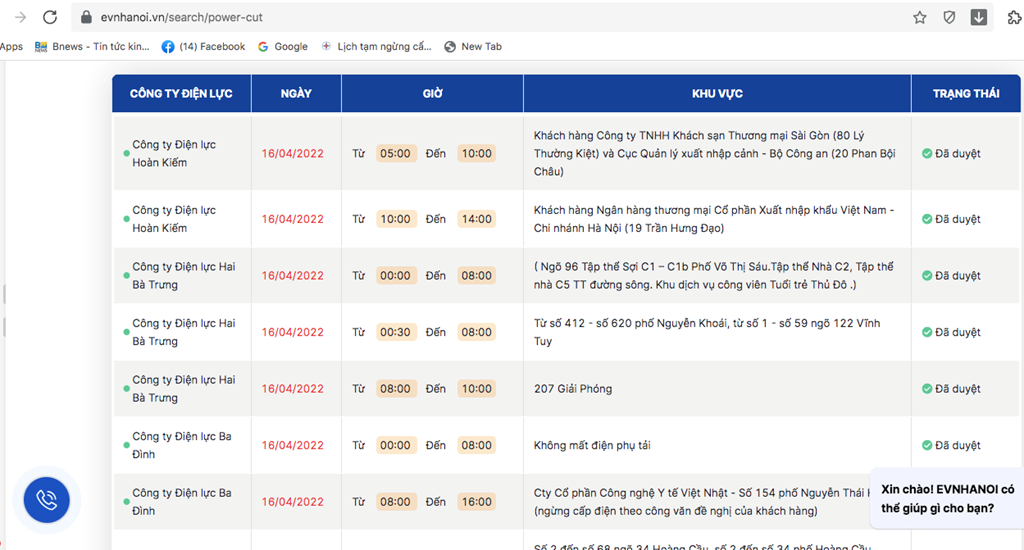The height and width of the screenshot is (550, 1024).
Task: Click Khách sạn Thương mại Sài Gòn area text
Action: (715, 154)
